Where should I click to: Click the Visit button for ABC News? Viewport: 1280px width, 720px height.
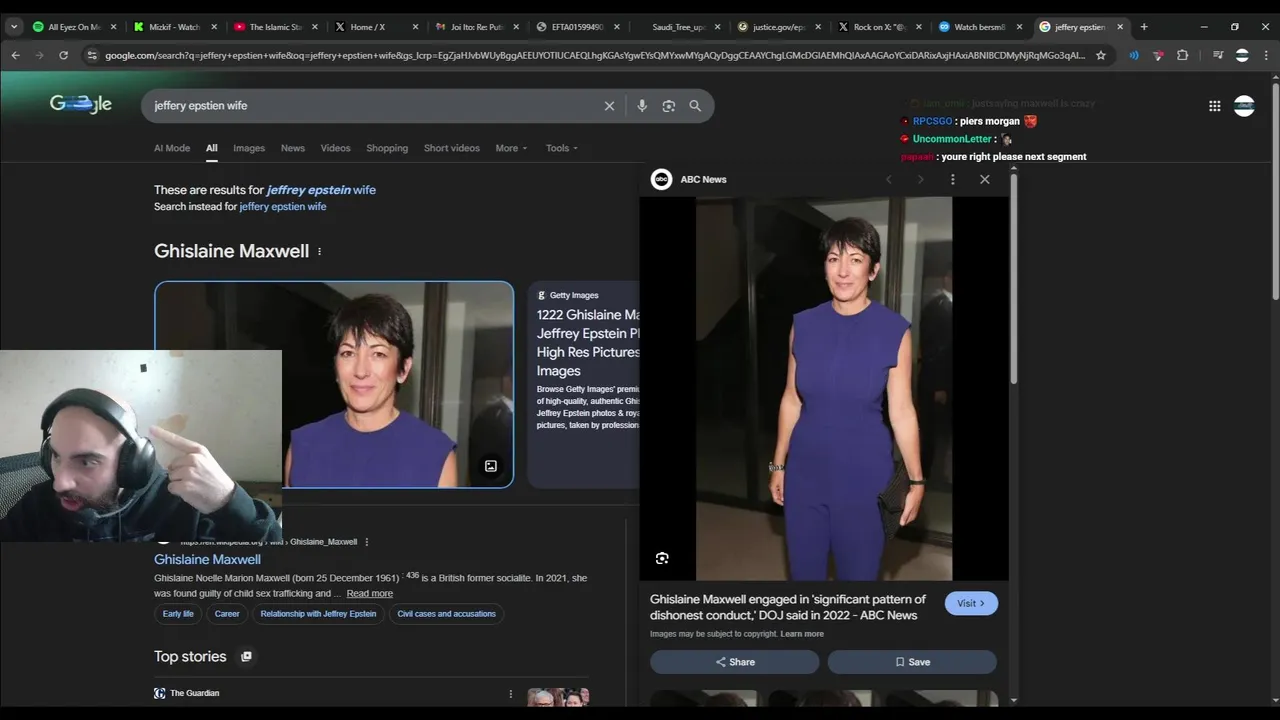coord(971,603)
